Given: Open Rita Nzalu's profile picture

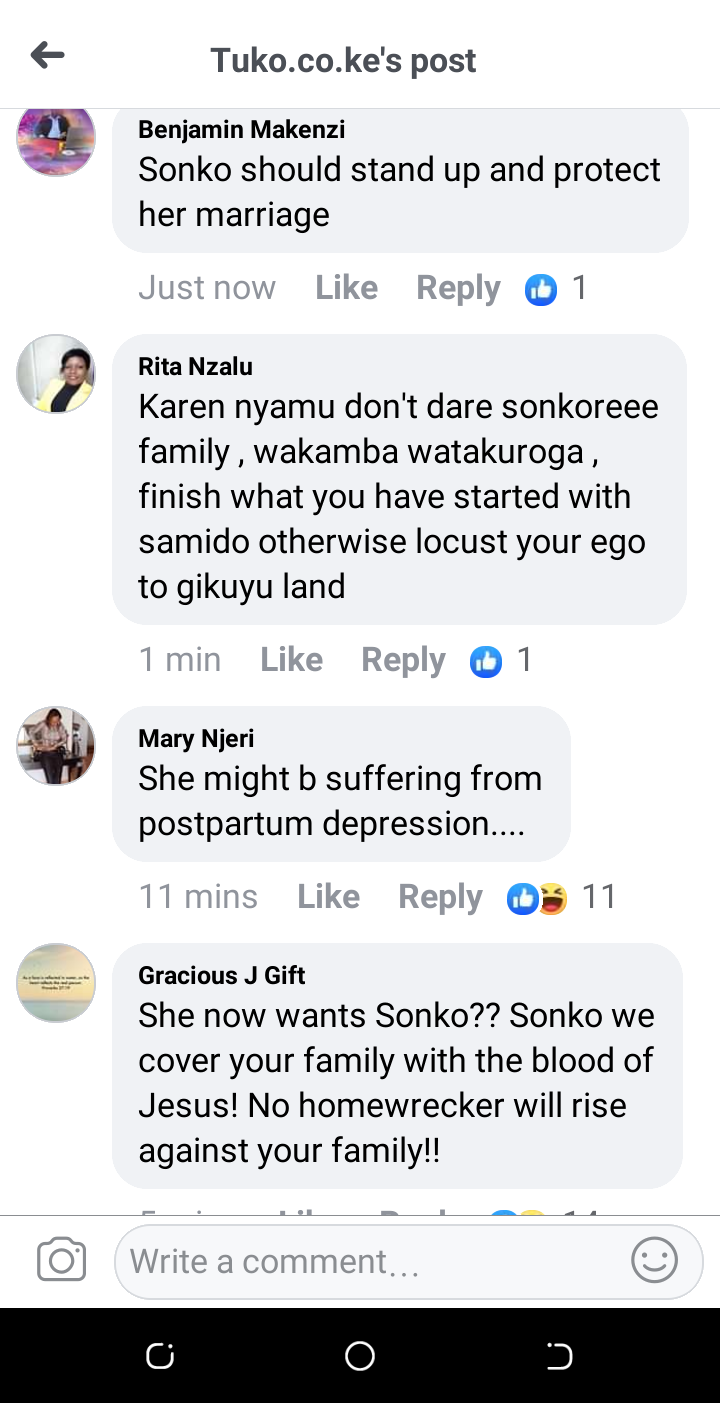Looking at the screenshot, I should point(56,374).
